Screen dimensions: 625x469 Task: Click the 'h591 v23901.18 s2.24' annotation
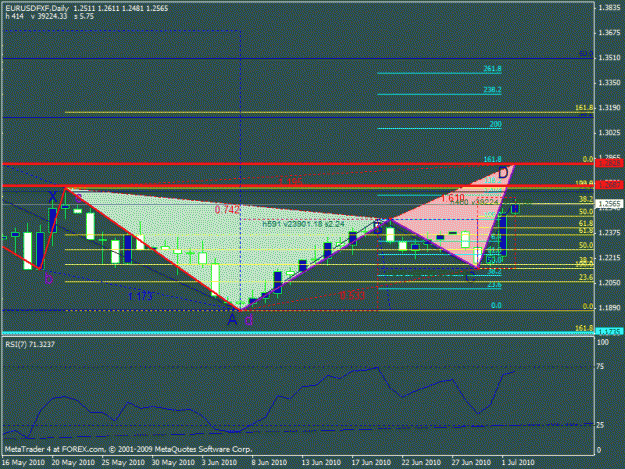point(303,224)
